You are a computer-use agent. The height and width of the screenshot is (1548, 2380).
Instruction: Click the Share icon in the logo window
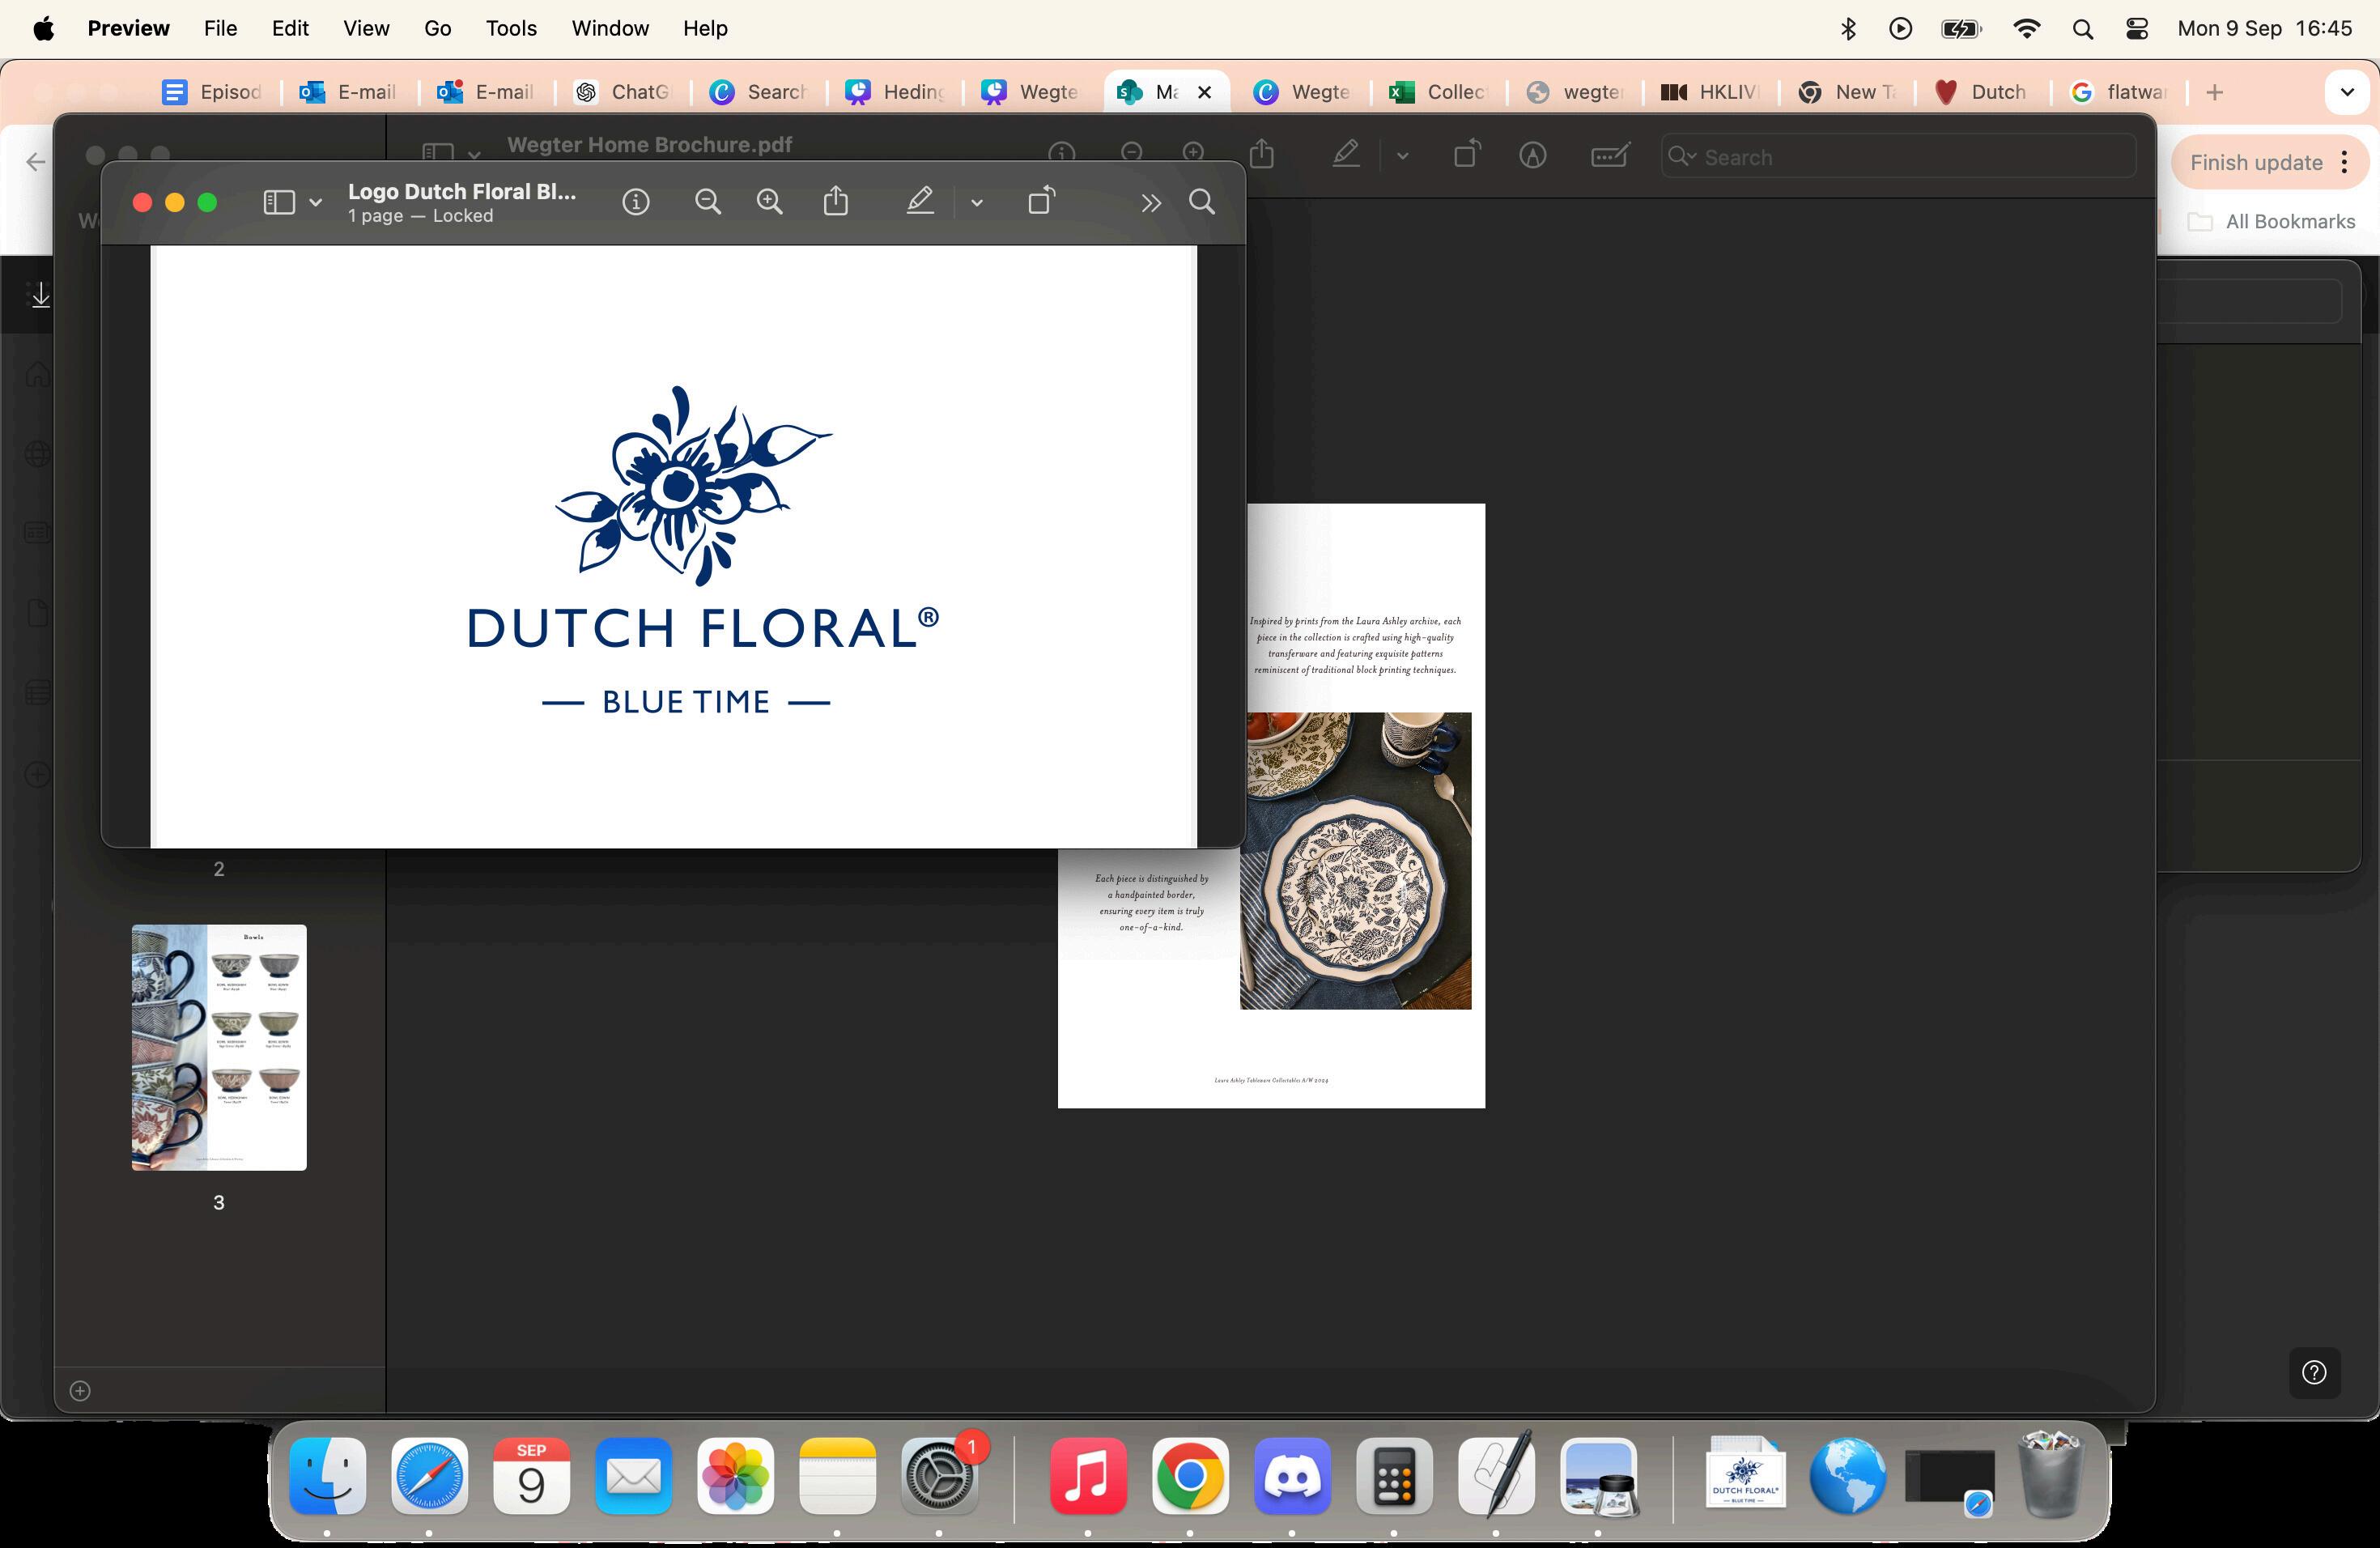click(x=836, y=203)
